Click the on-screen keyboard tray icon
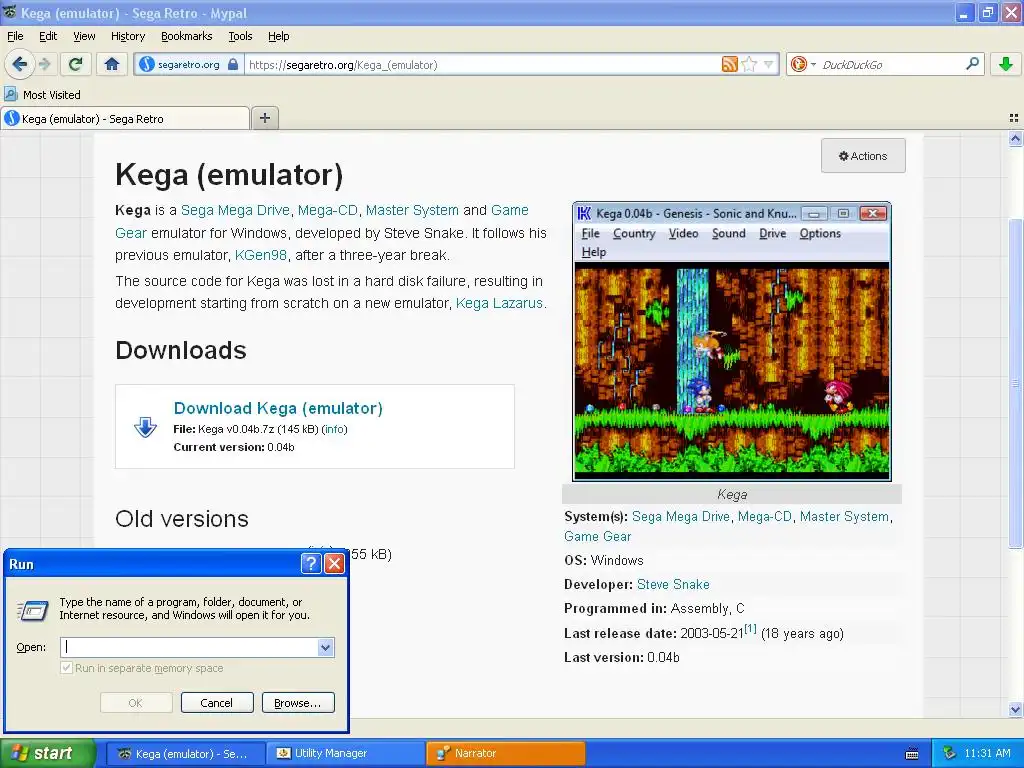1024x768 pixels. 912,754
